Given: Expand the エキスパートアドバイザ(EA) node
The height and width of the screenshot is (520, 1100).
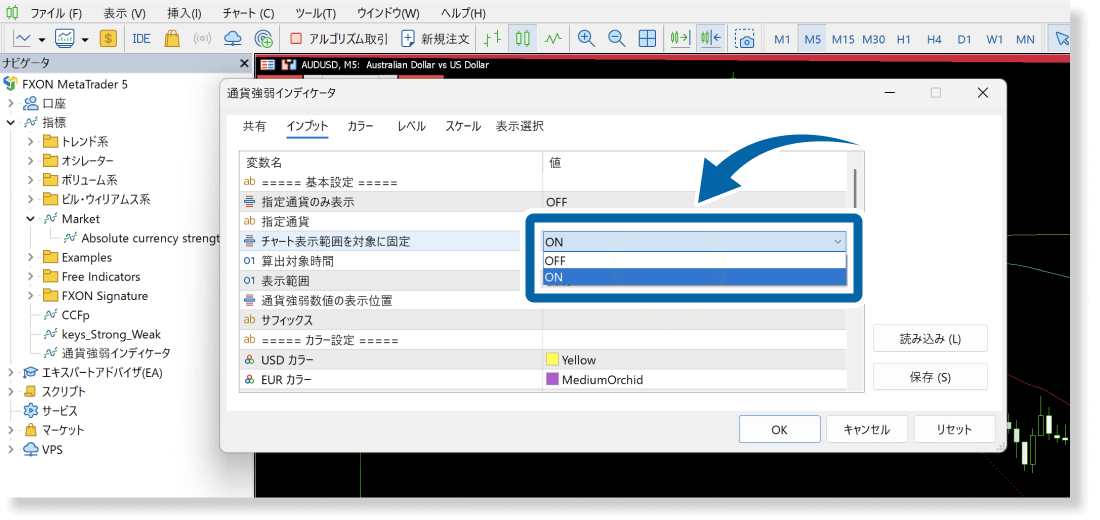Looking at the screenshot, I should pyautogui.click(x=11, y=373).
